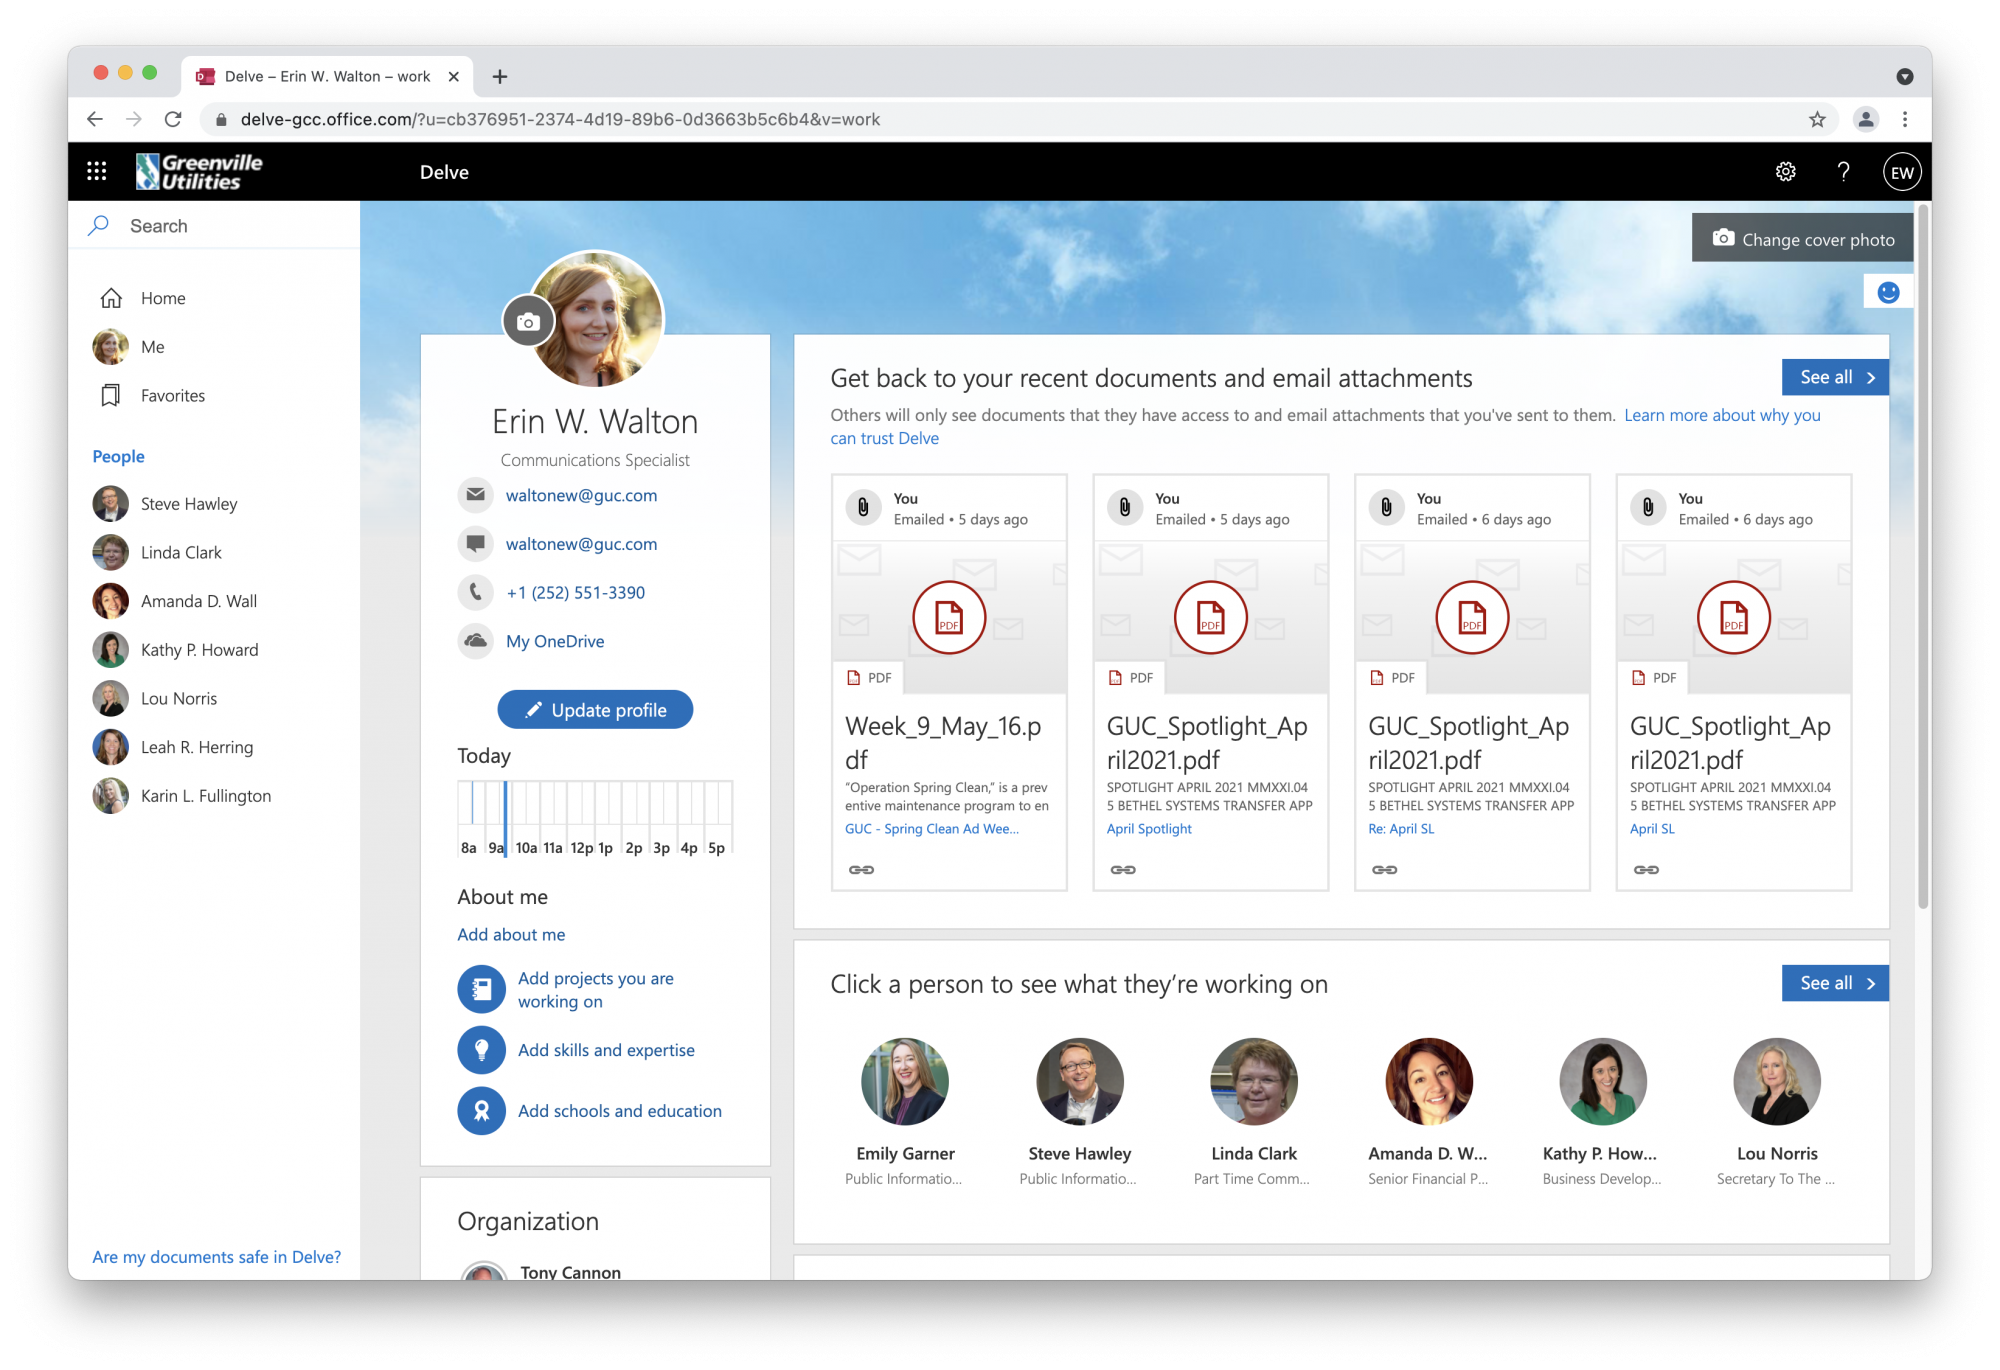2000x1370 pixels.
Task: Click the Favorites bookmark icon
Action: click(111, 396)
